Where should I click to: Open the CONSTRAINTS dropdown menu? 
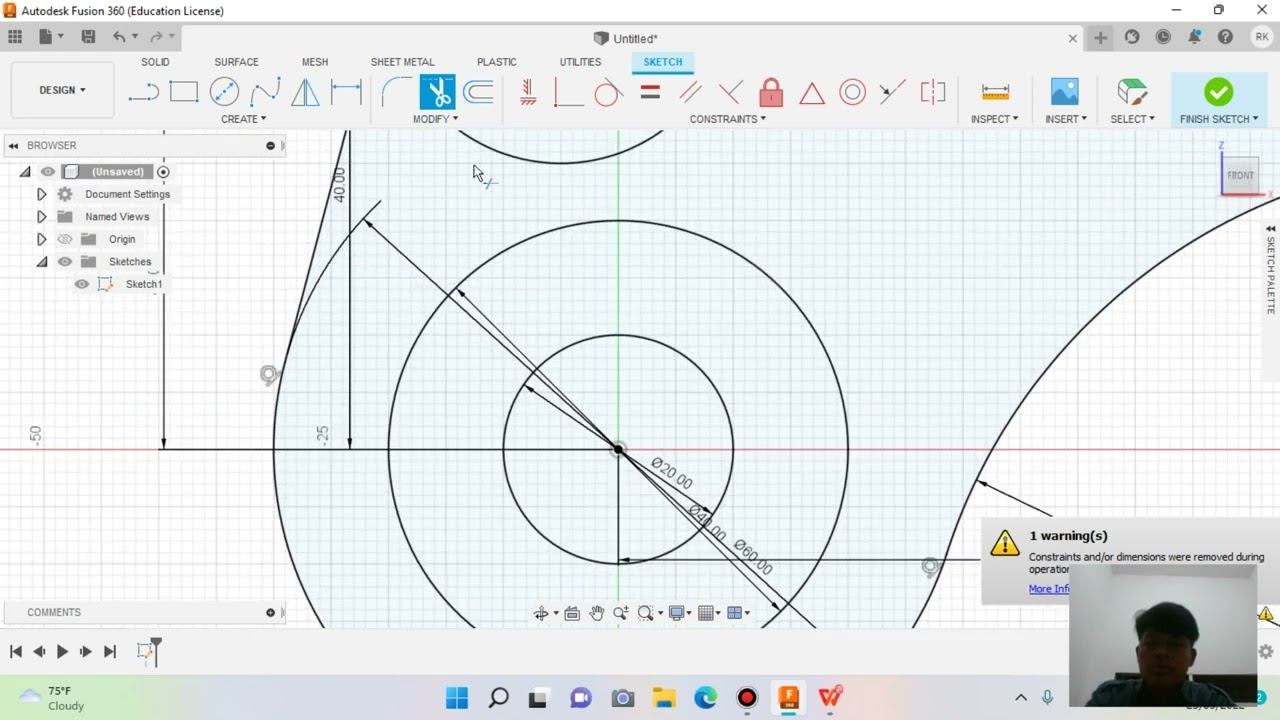727,119
